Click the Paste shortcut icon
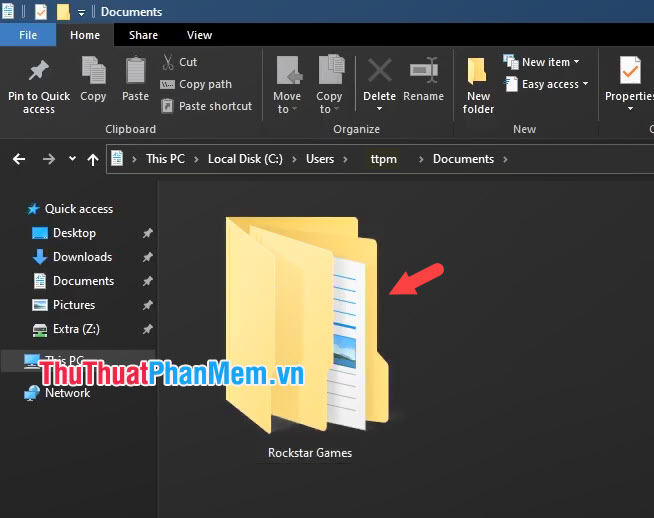The width and height of the screenshot is (654, 518). pyautogui.click(x=167, y=106)
